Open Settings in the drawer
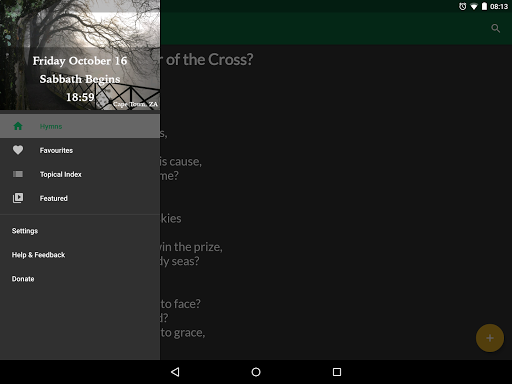This screenshot has height=384, width=512. tap(25, 231)
